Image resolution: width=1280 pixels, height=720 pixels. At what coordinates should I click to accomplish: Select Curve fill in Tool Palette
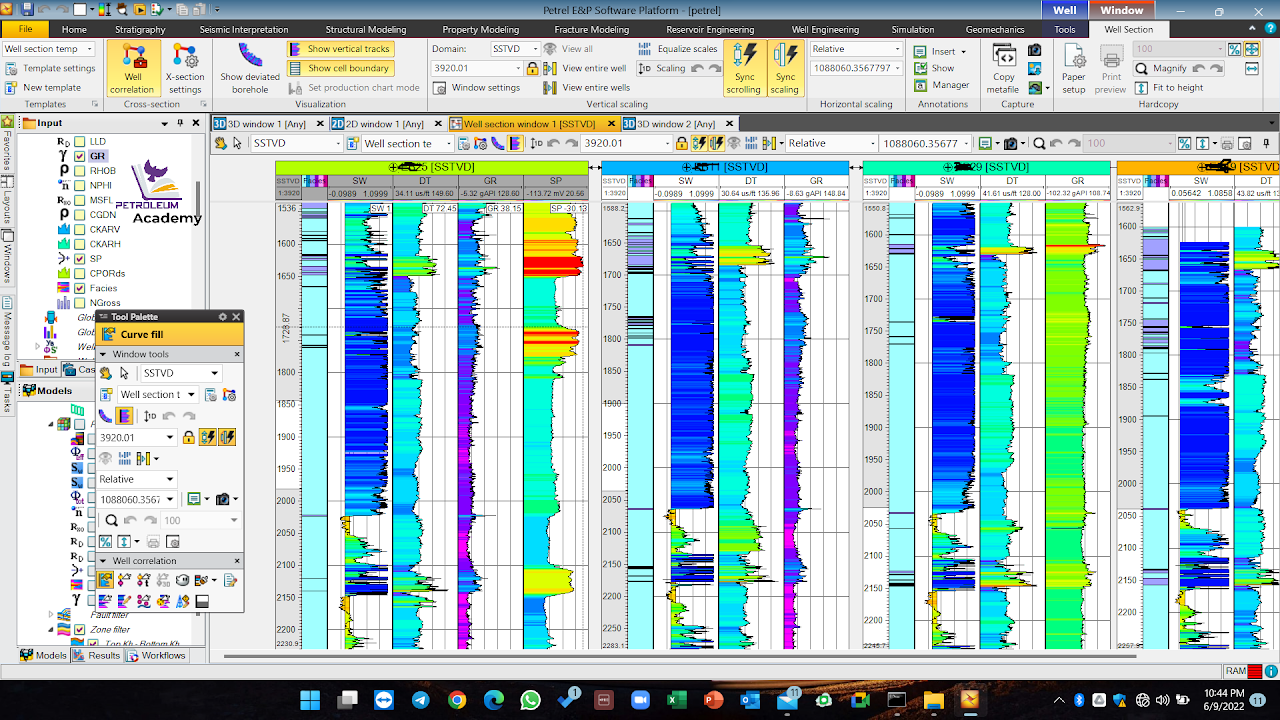tap(141, 335)
